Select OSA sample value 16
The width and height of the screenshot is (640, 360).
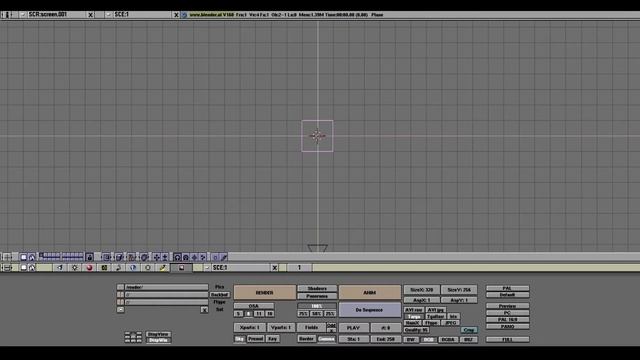269,313
